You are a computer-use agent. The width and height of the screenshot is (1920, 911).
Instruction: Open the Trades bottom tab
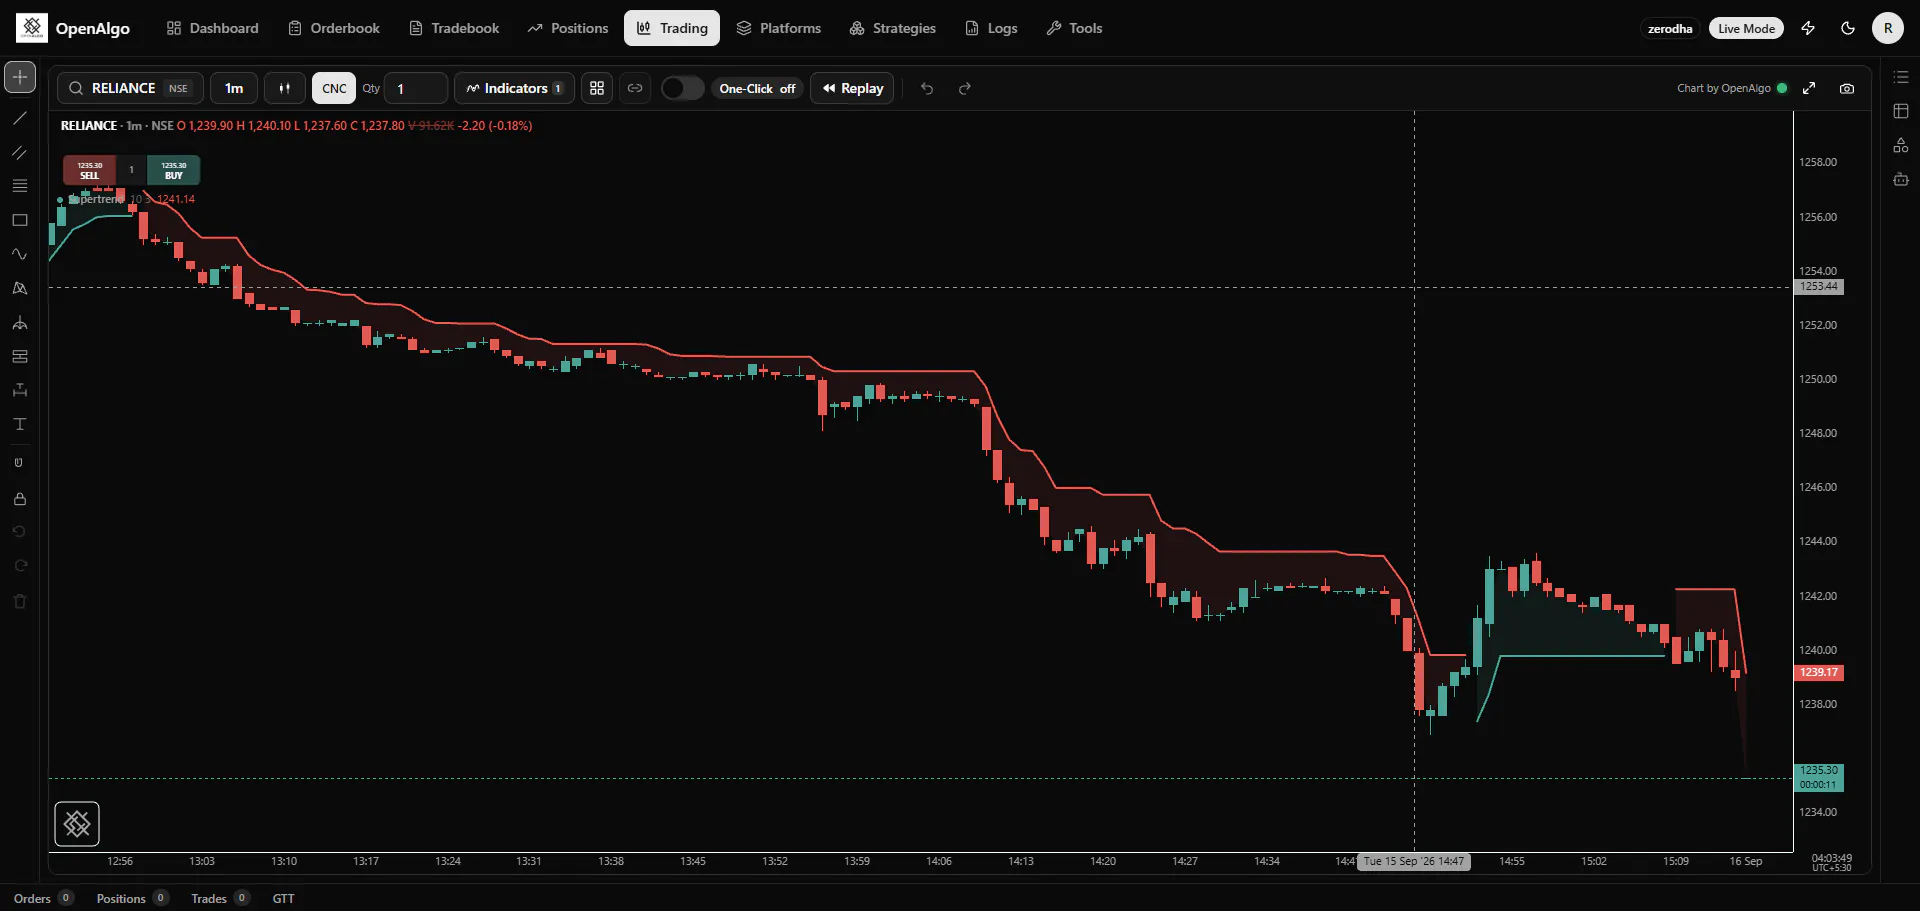220,898
